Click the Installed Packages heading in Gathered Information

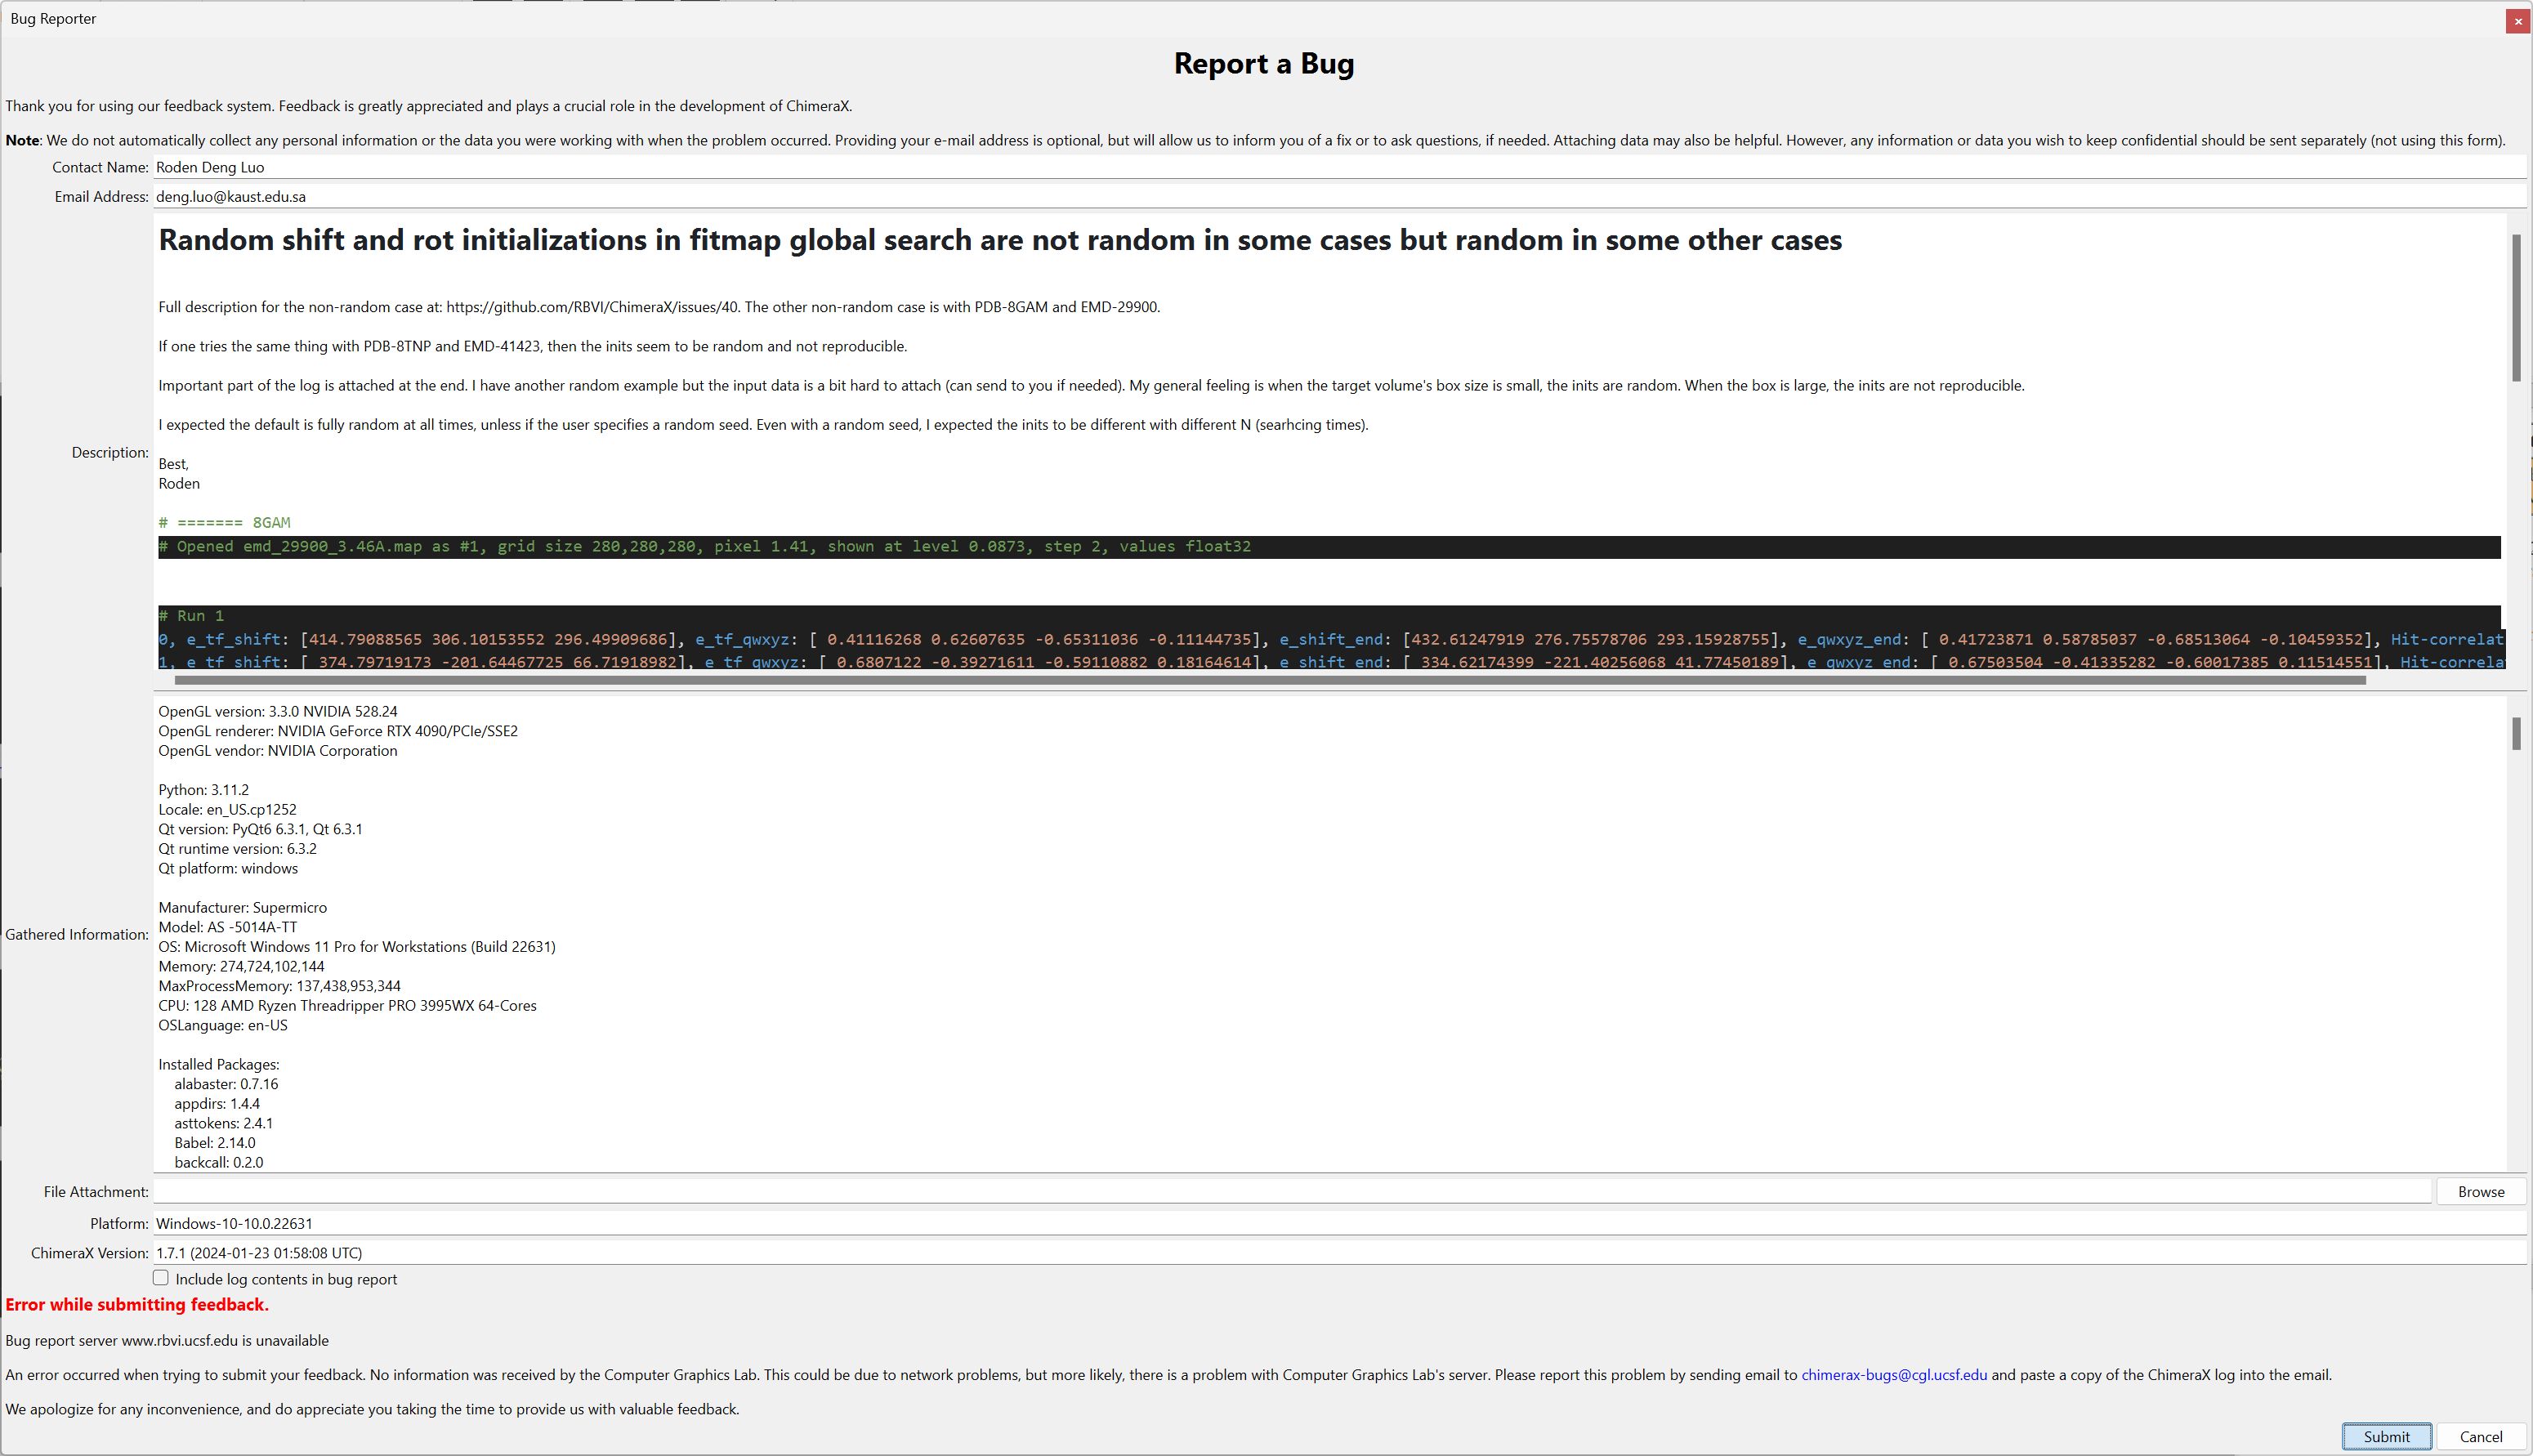pos(219,1065)
